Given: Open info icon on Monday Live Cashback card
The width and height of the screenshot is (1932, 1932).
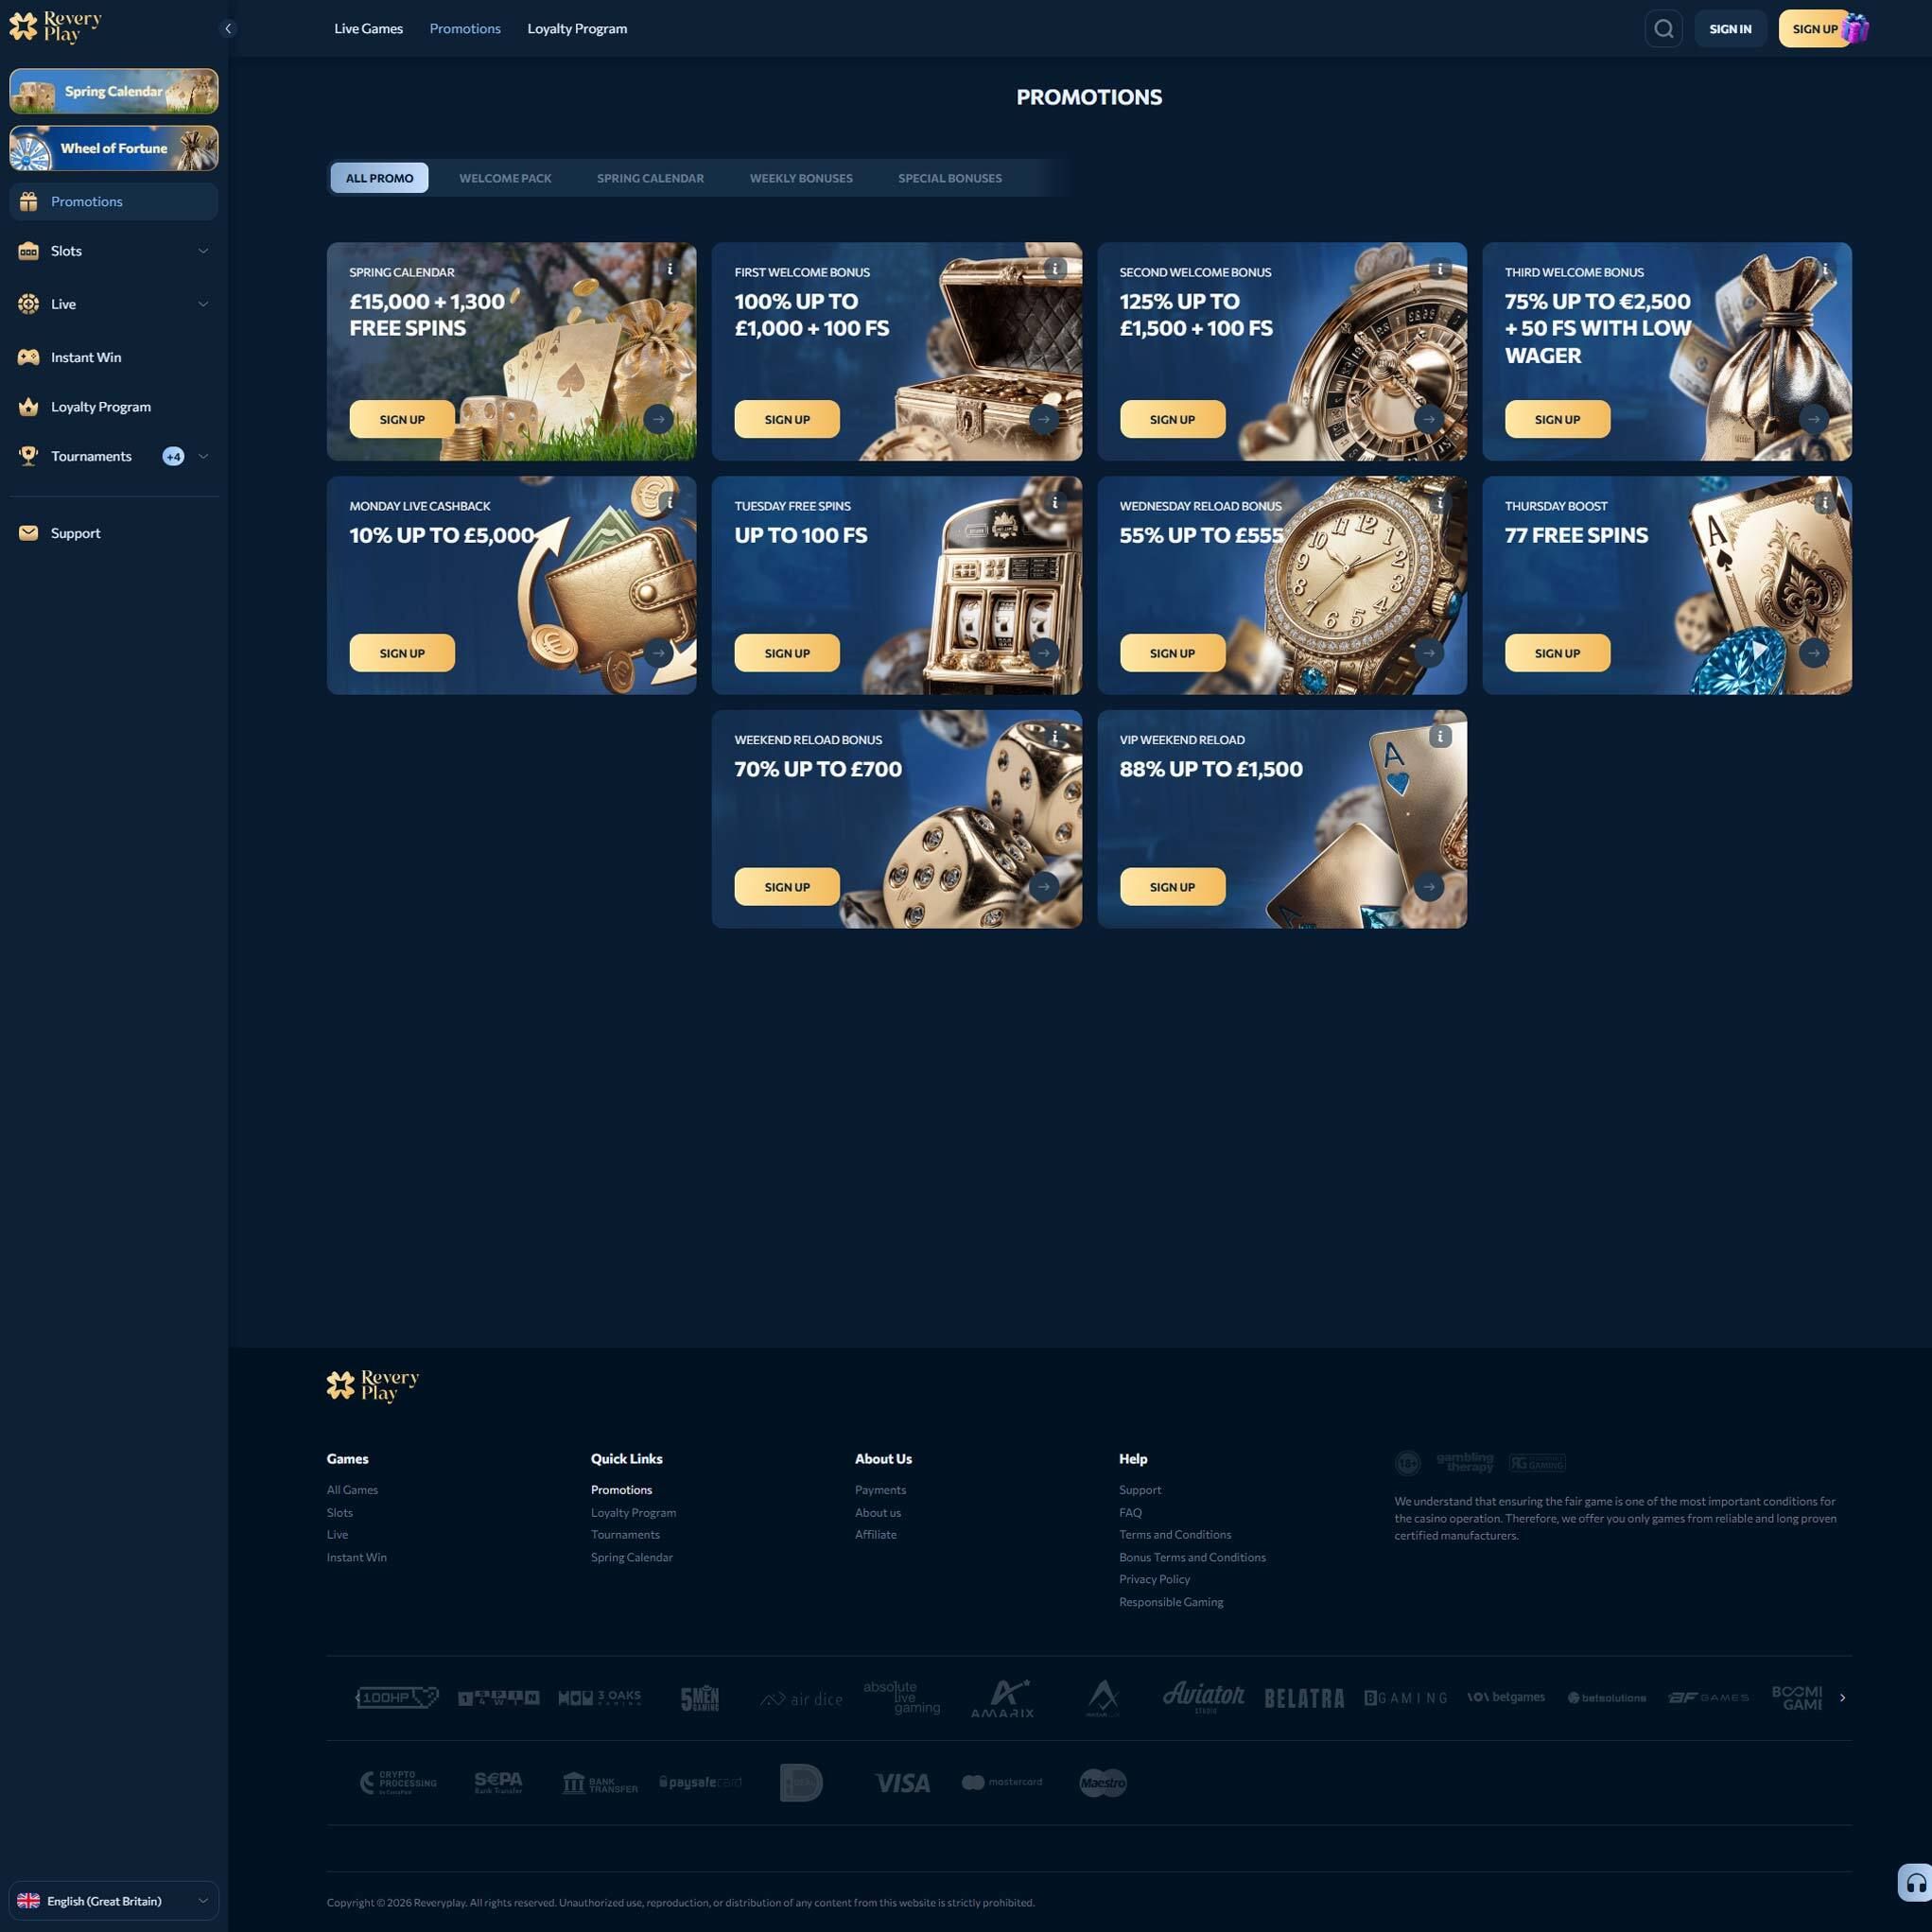Looking at the screenshot, I should coord(670,503).
